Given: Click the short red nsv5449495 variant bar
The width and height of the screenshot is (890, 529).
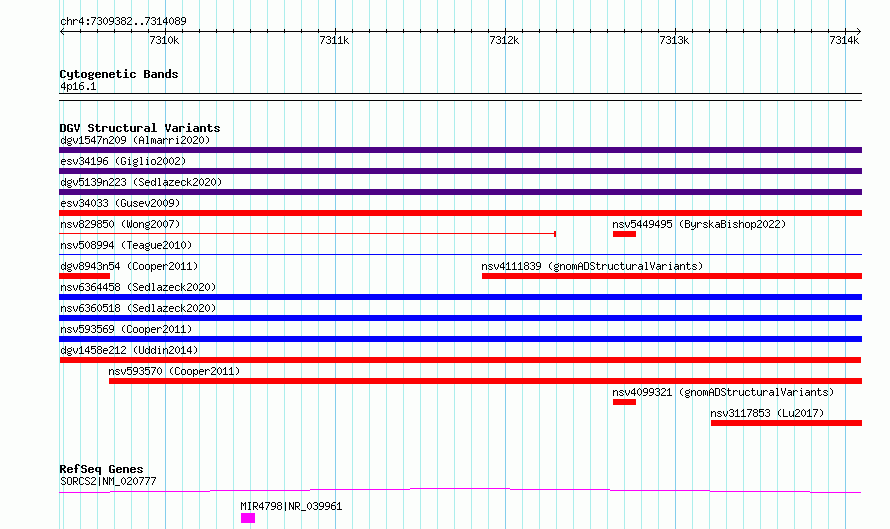Looking at the screenshot, I should pos(624,234).
